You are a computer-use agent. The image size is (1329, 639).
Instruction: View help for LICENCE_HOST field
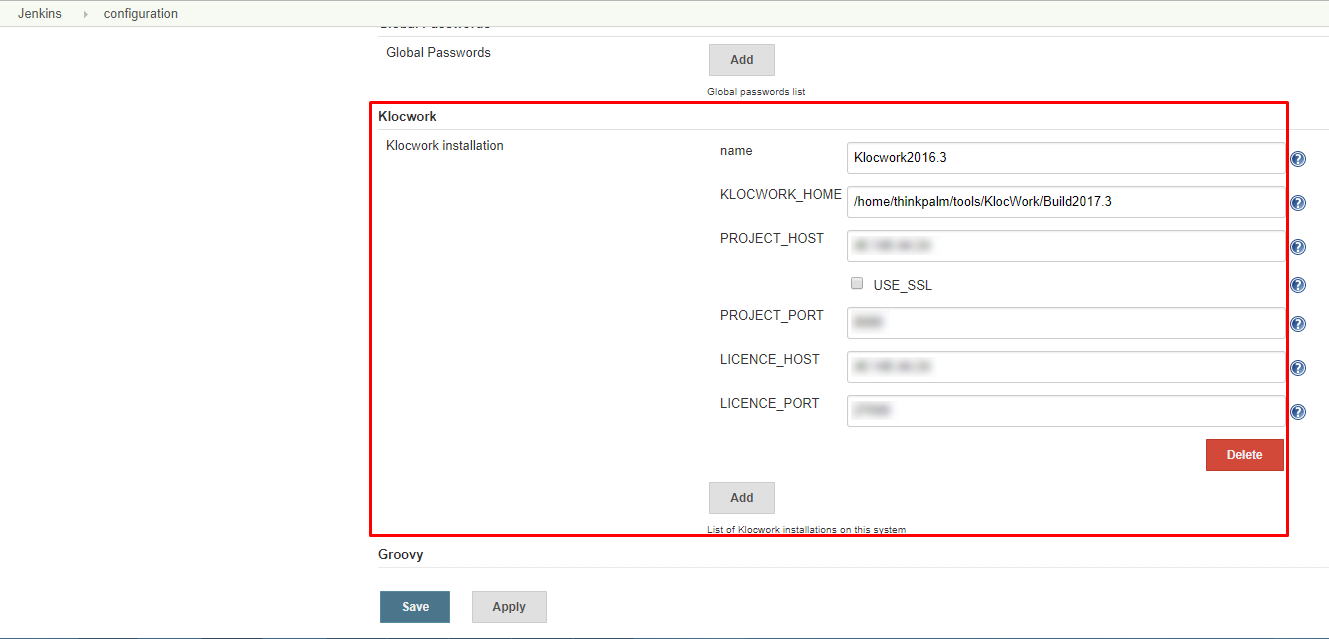pos(1298,368)
